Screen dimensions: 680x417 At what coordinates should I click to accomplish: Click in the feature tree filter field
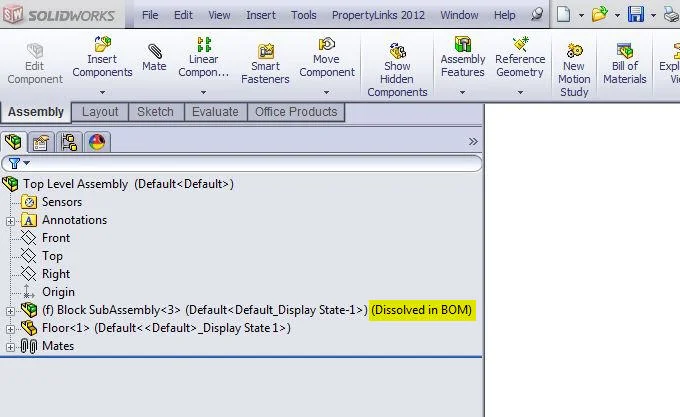(250, 163)
